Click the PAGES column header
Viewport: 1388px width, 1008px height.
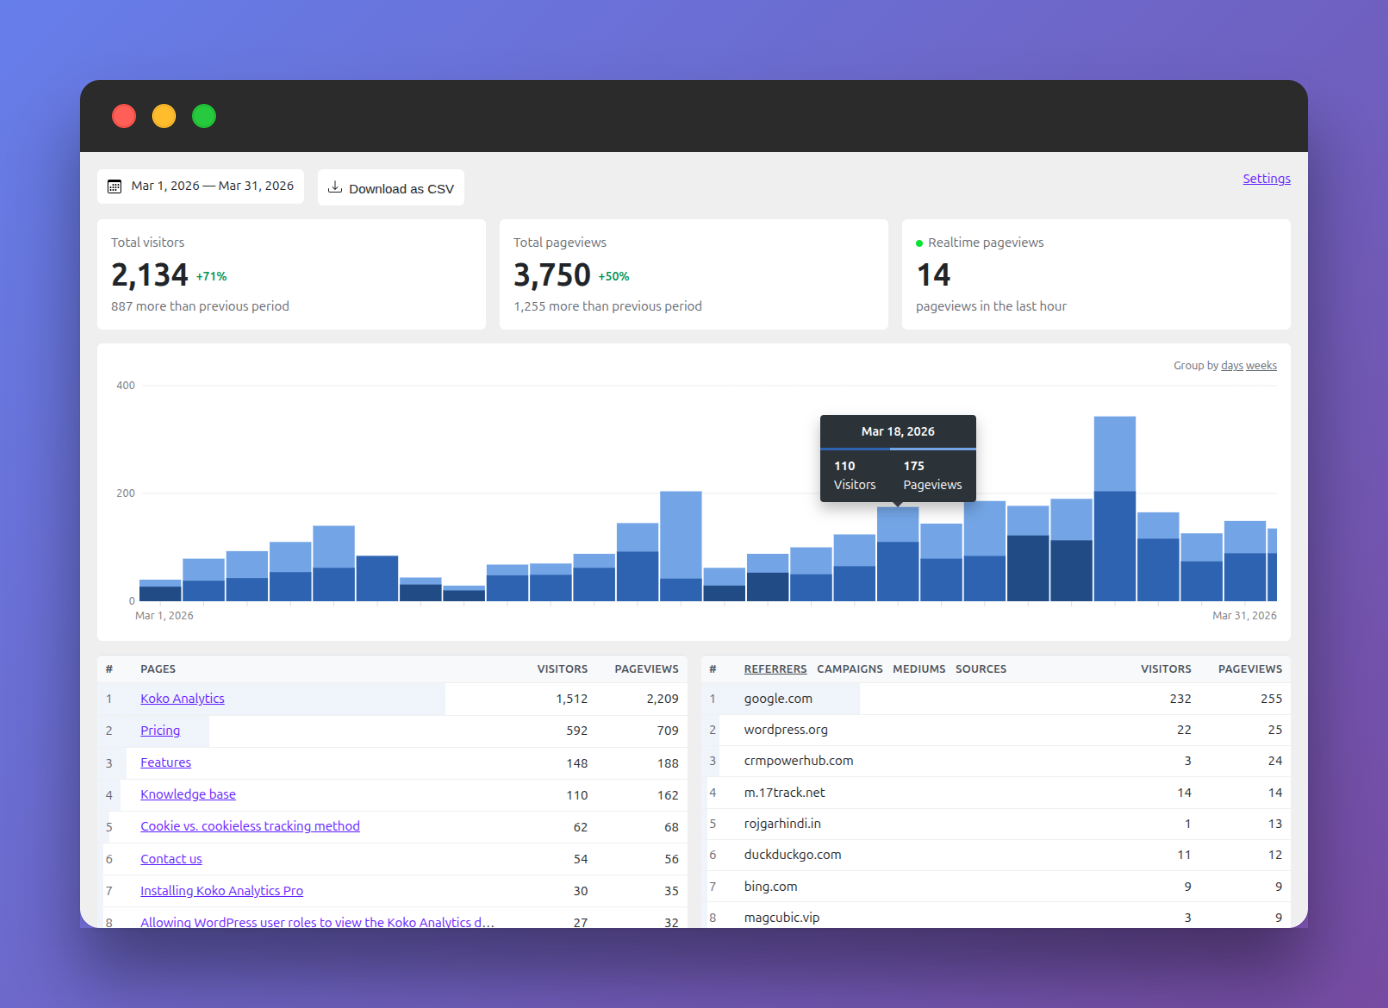(x=158, y=669)
